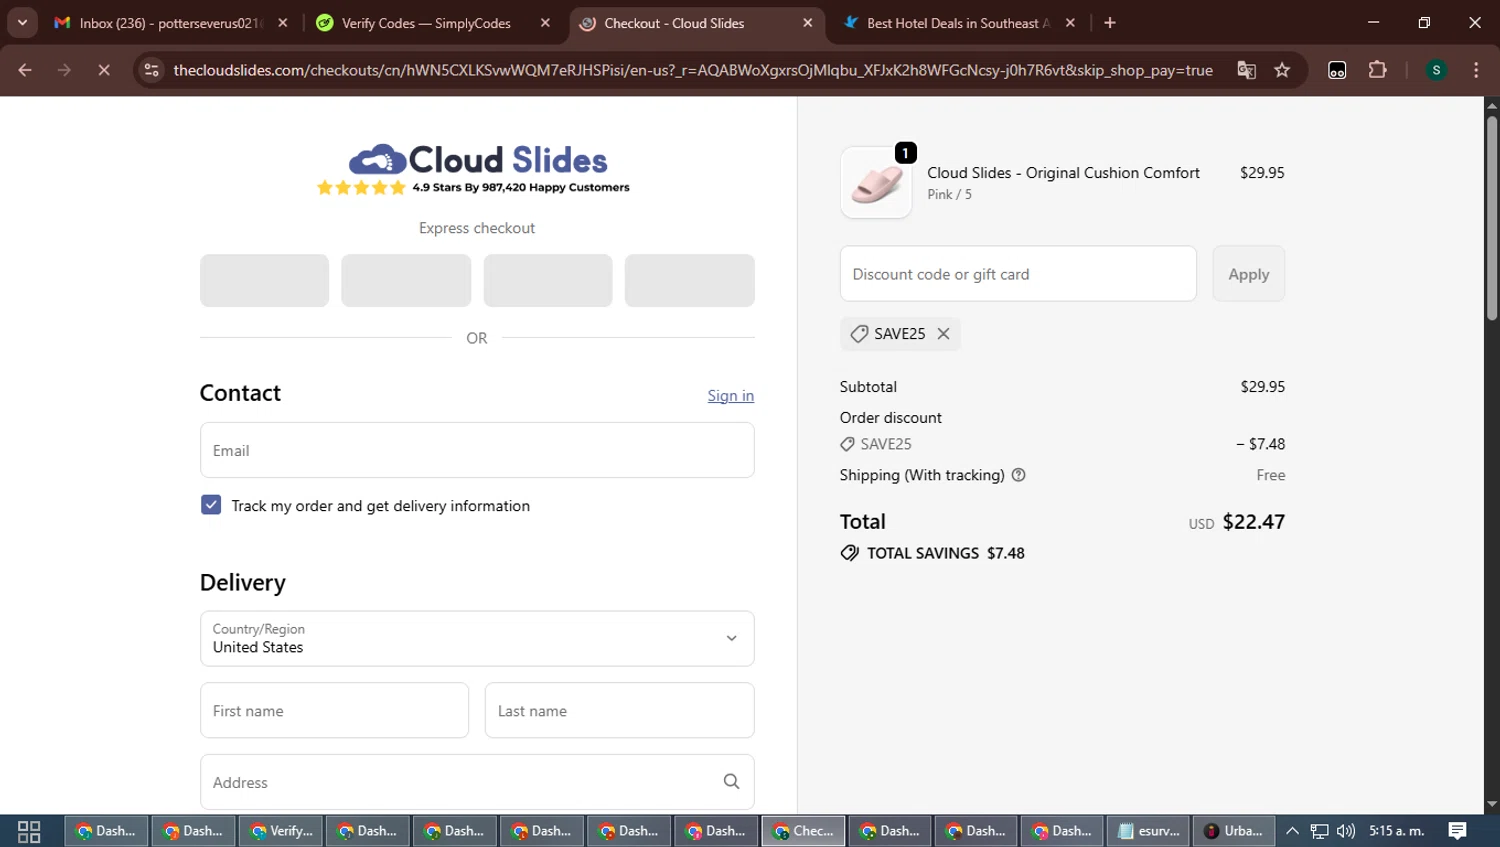Close the Verify Codes tab
The height and width of the screenshot is (847, 1500).
pos(545,23)
